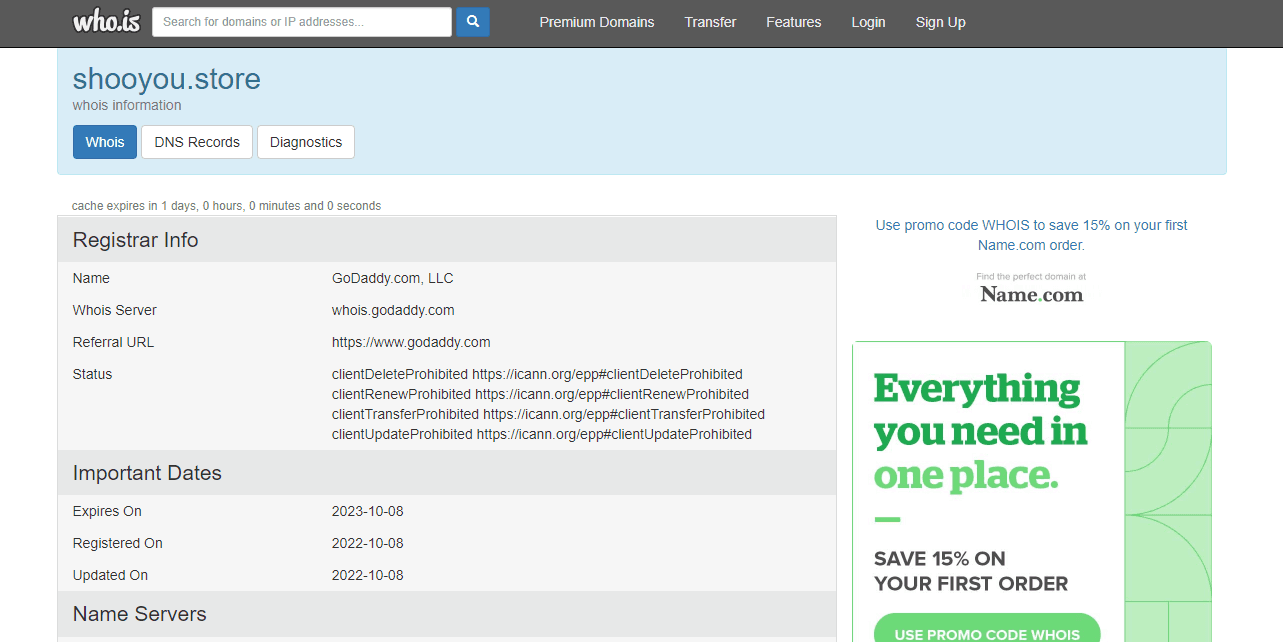This screenshot has height=642, width=1283.
Task: Click the promo code WHOIS link text
Action: (1031, 235)
